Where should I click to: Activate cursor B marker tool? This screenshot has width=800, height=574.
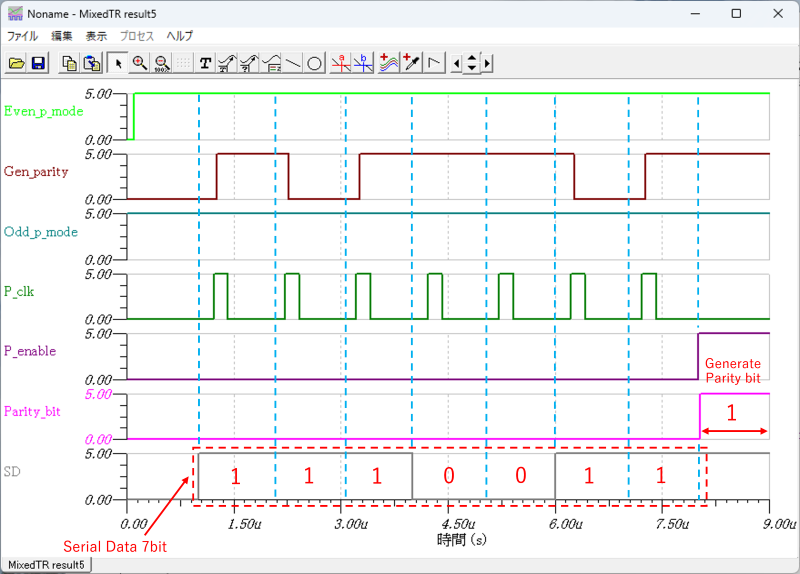(363, 63)
